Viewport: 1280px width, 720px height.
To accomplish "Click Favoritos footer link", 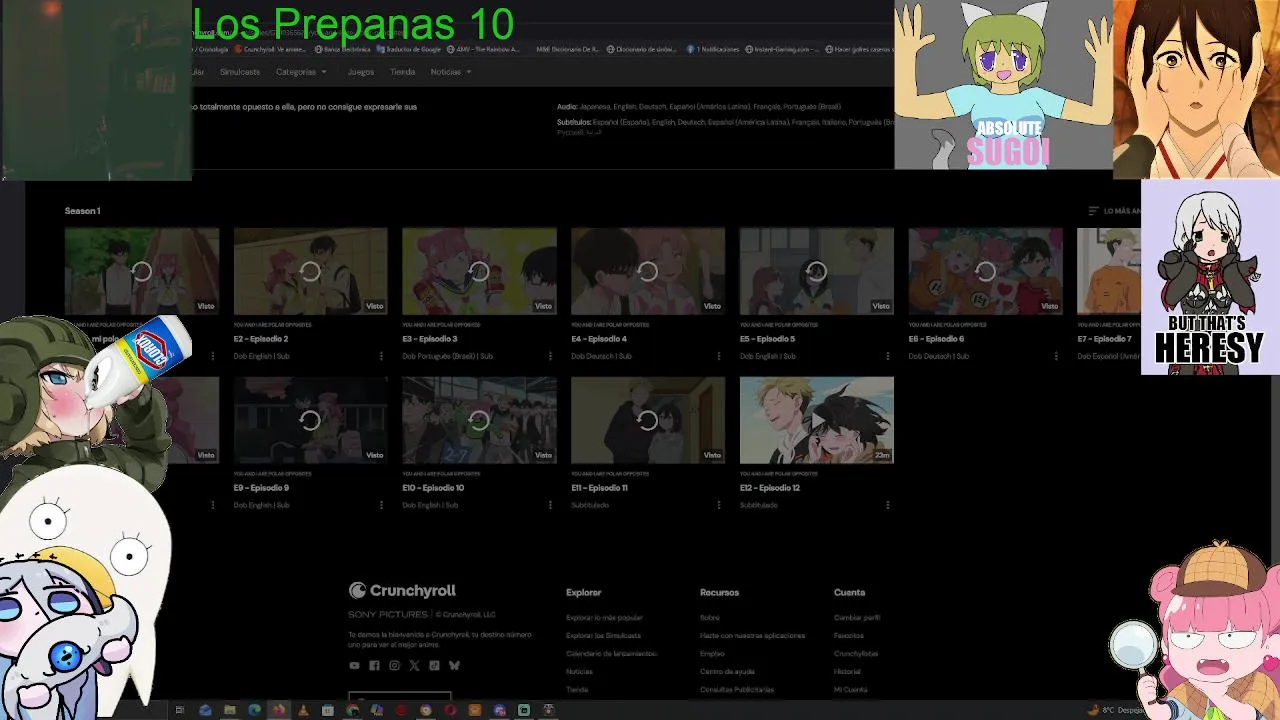I will tap(849, 636).
